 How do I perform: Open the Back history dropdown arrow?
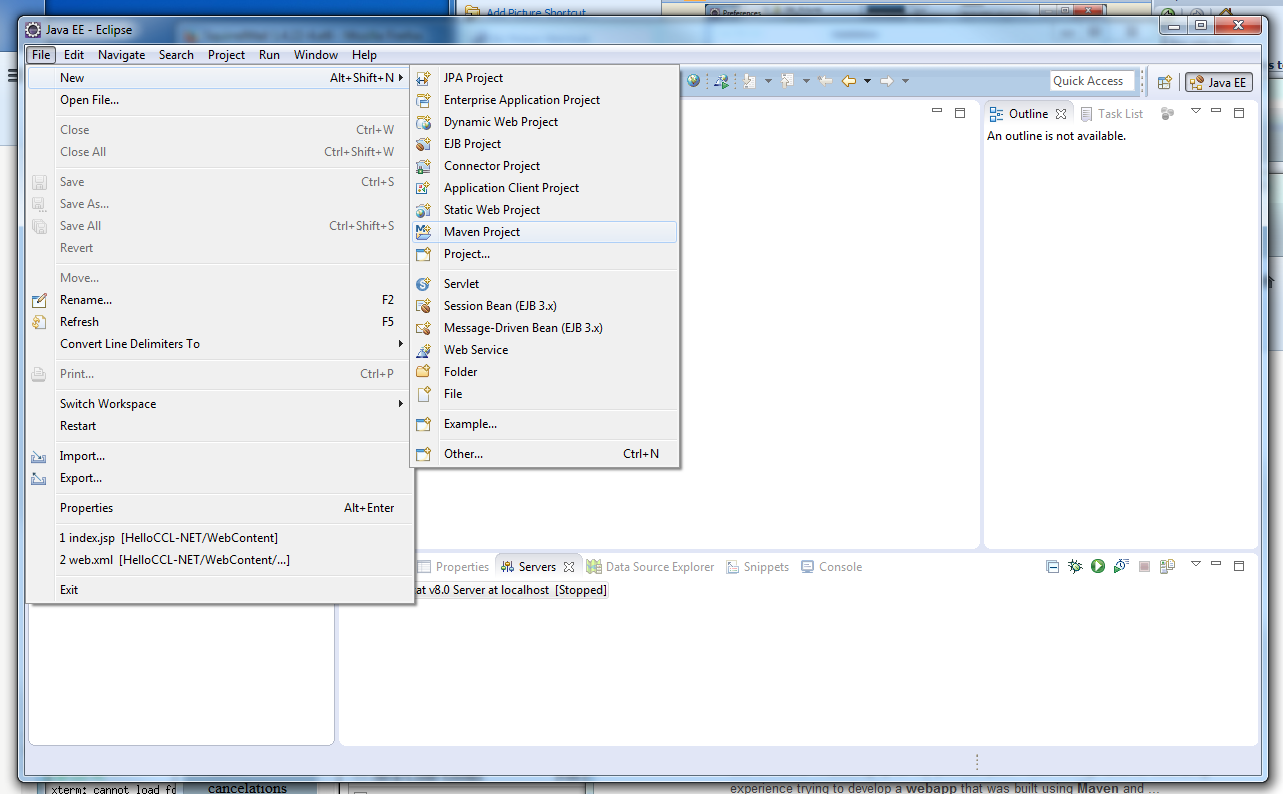867,81
